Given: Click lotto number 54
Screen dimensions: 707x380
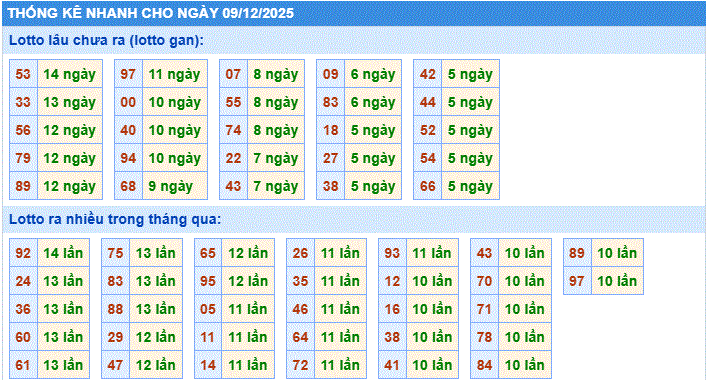Looking at the screenshot, I should (x=427, y=158).
